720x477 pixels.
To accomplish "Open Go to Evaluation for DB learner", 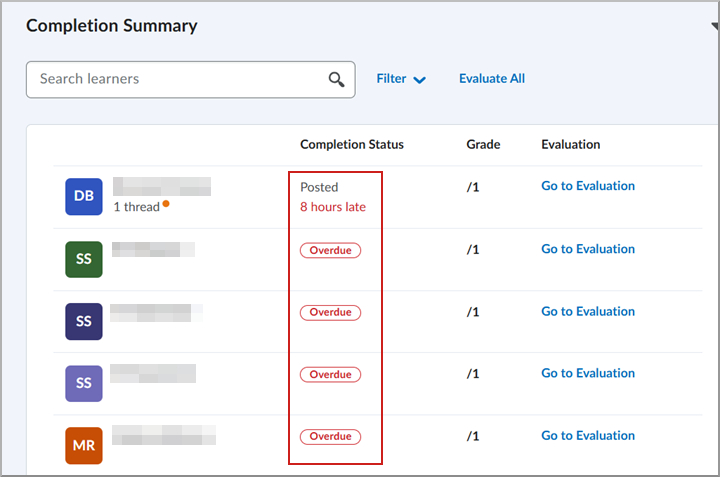I will coord(588,186).
